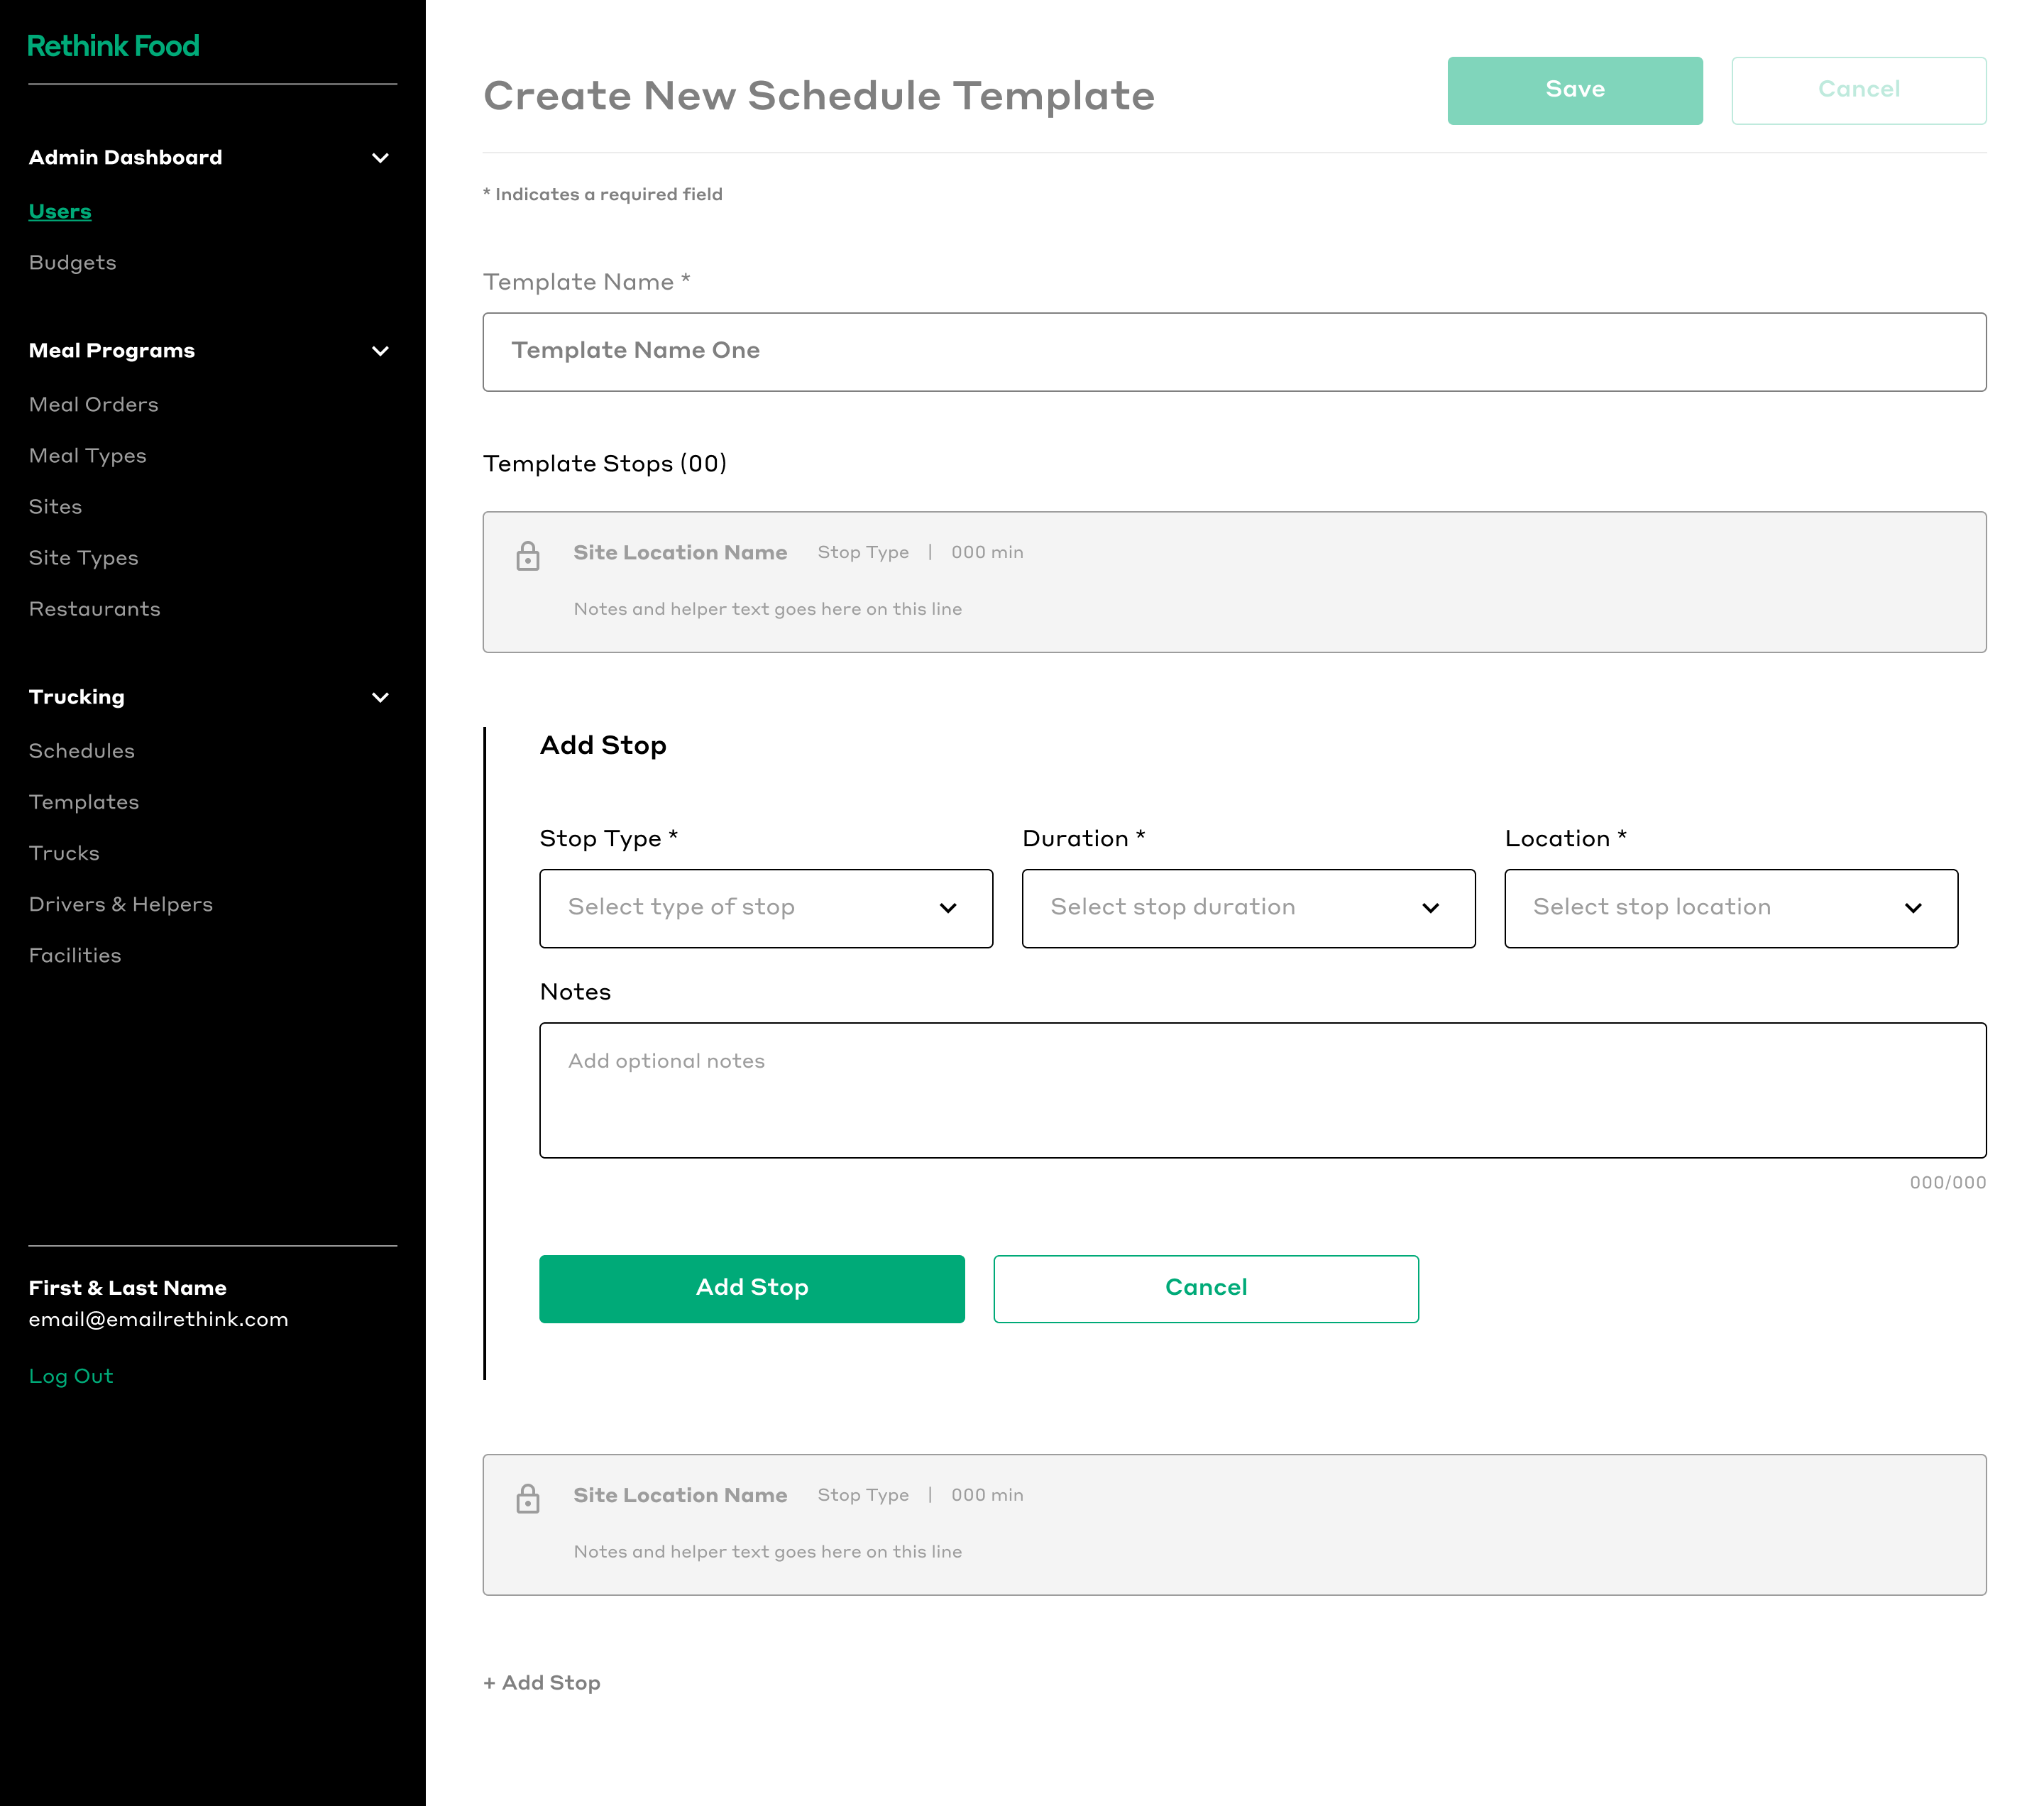Click Log Out link
Screen dimensions: 2044x1806
coord(71,1376)
